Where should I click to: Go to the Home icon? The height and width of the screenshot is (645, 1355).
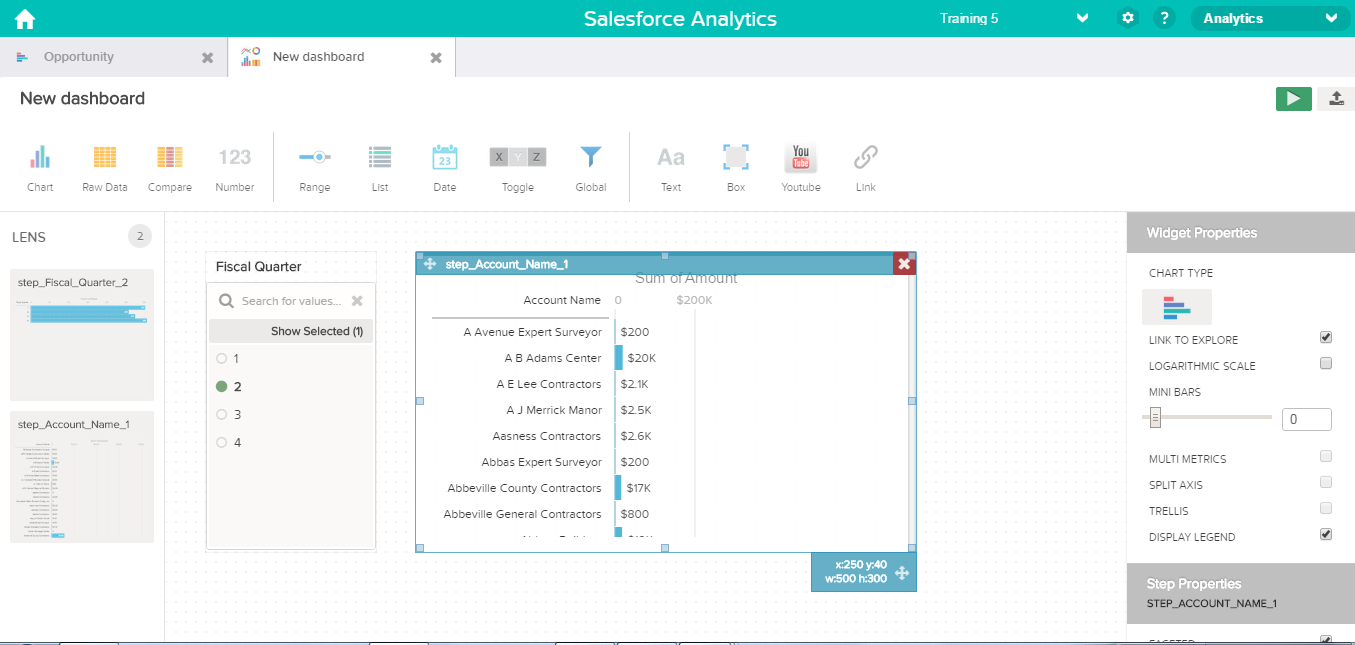(x=24, y=18)
